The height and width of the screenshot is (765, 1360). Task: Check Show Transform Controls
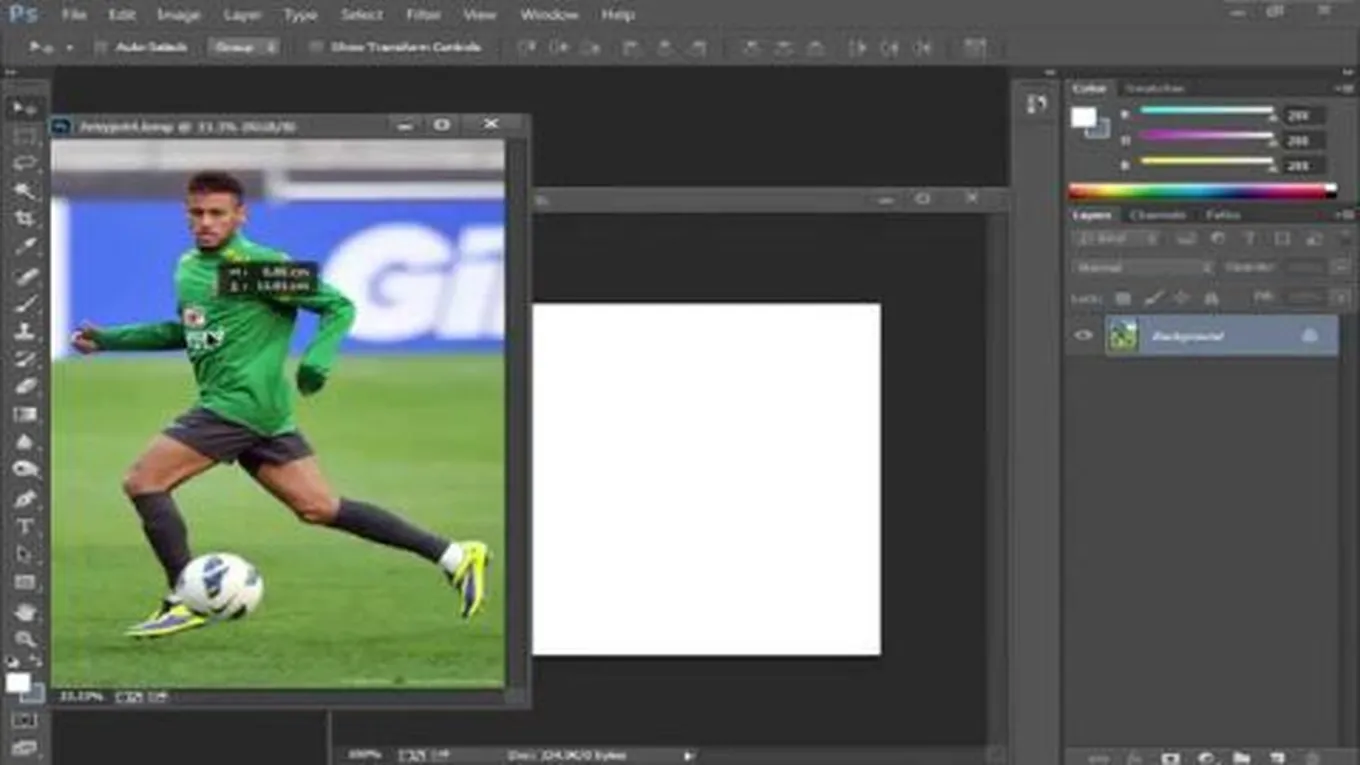pos(316,47)
